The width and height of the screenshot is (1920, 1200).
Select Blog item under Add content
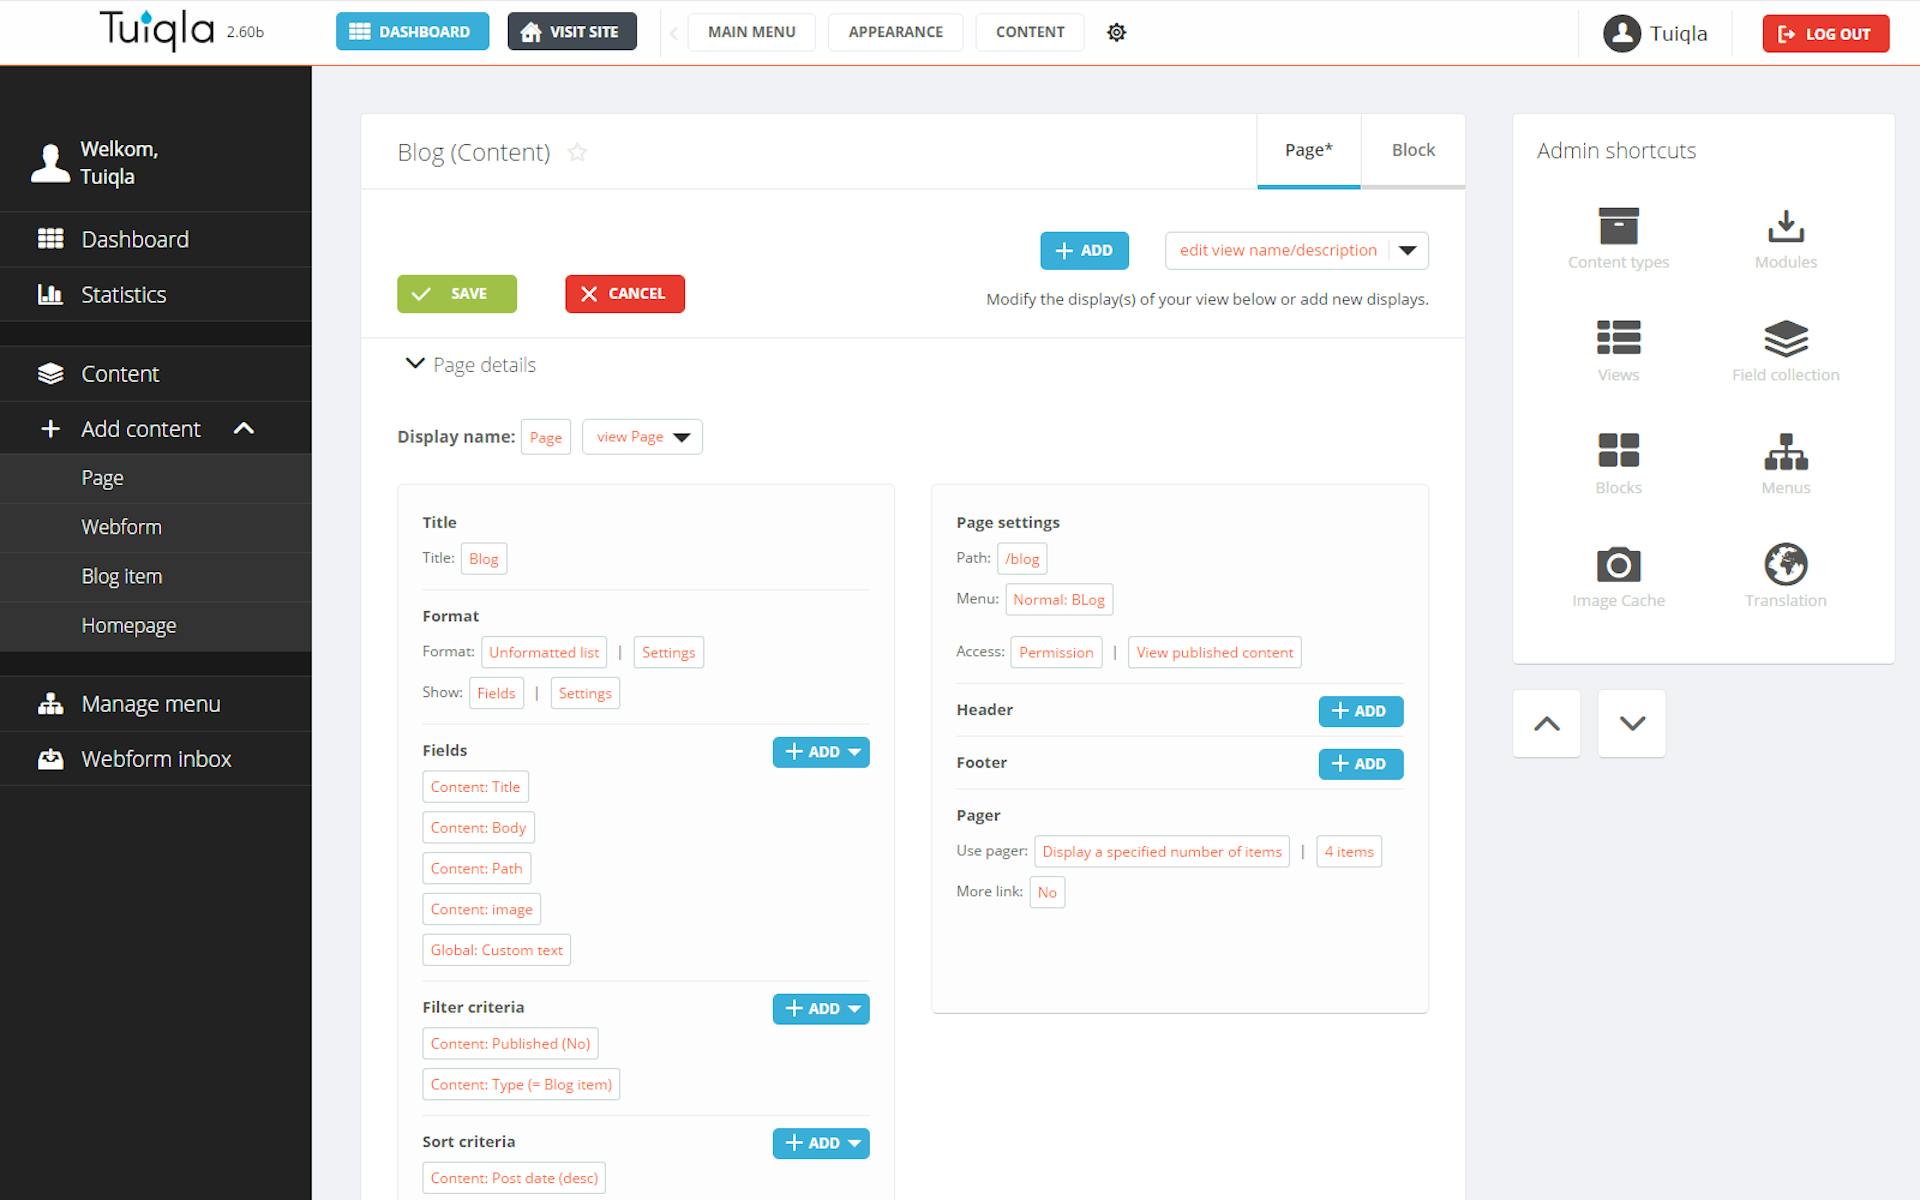156,576
